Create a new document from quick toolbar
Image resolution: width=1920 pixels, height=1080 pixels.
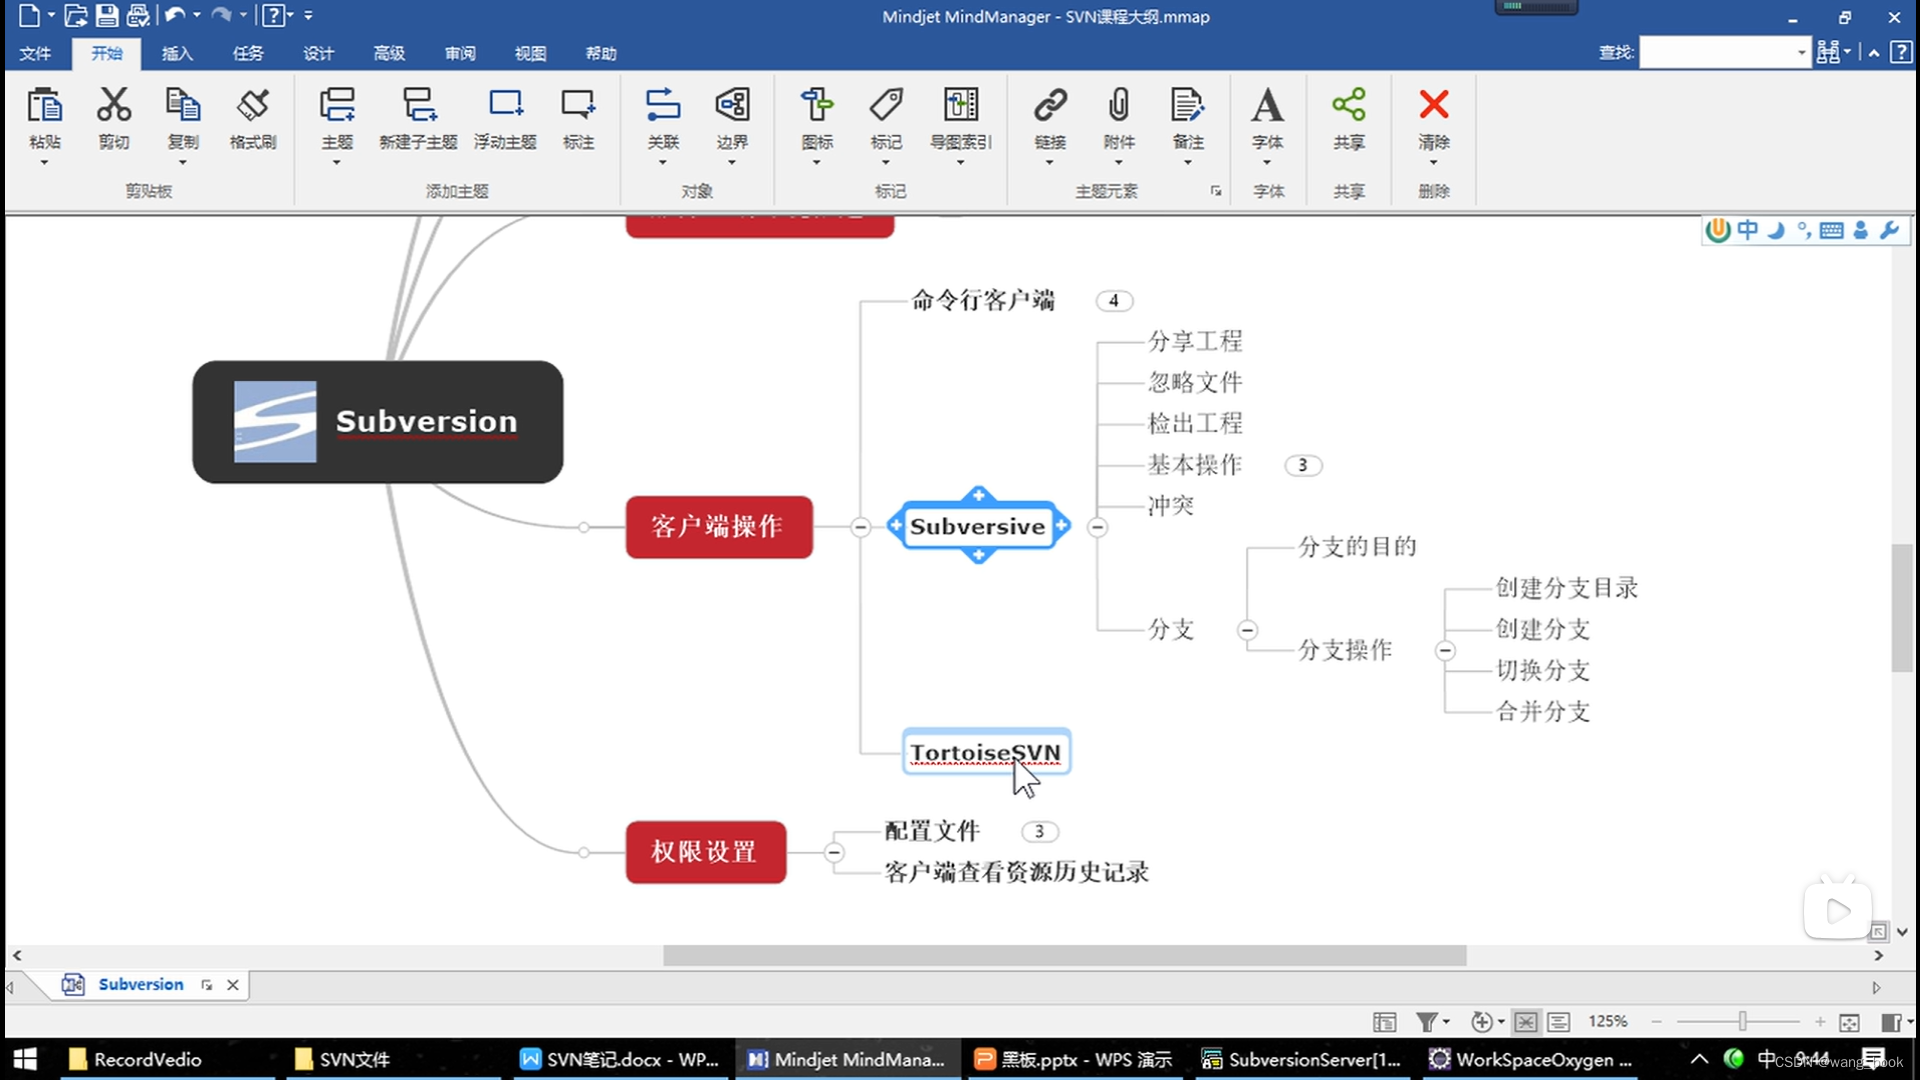[x=30, y=15]
